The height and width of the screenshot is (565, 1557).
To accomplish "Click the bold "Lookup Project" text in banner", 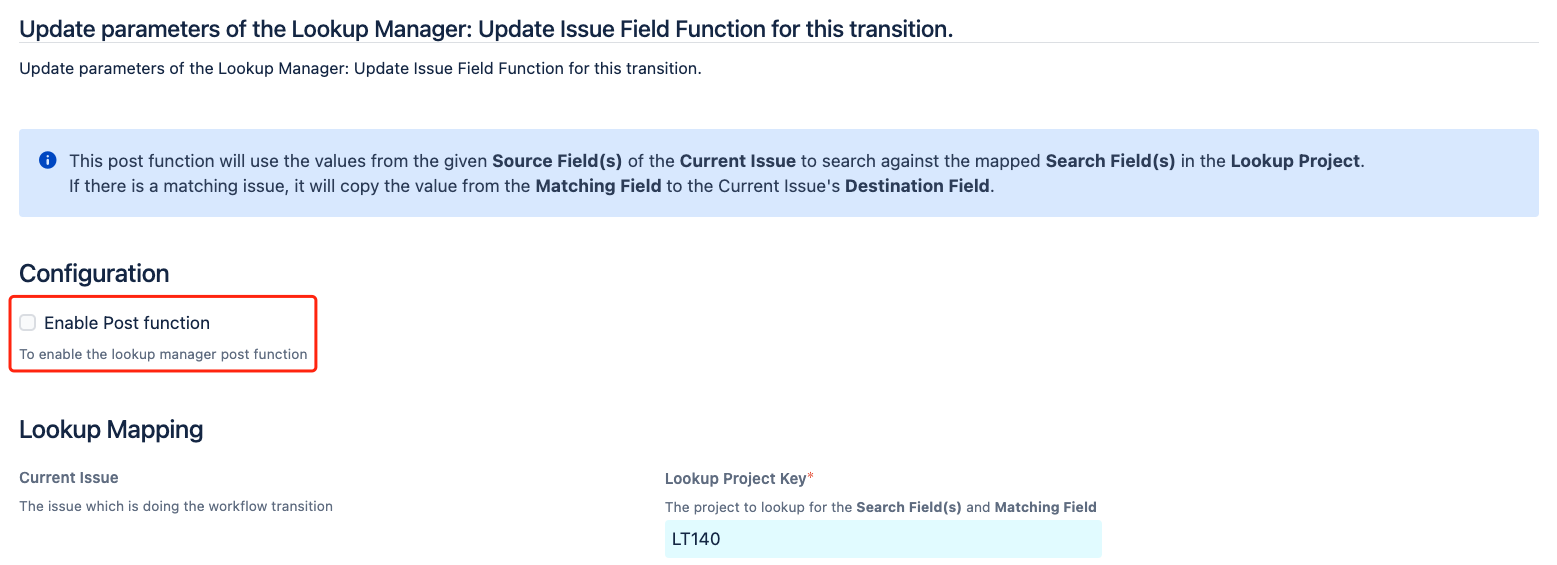I will [1295, 161].
